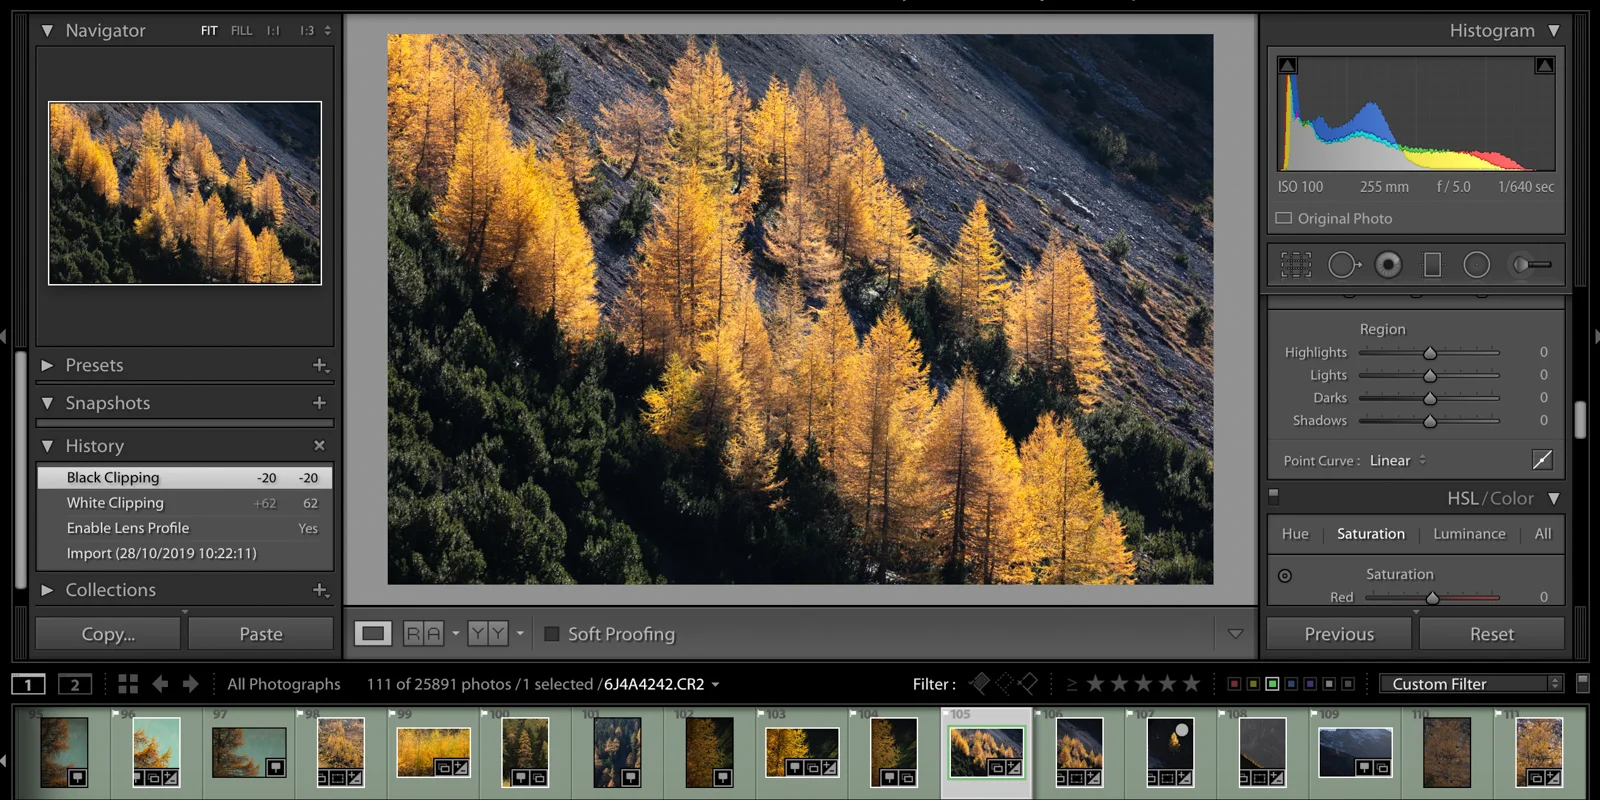Check the Original Photo box
This screenshot has height=800, width=1600.
(x=1284, y=218)
